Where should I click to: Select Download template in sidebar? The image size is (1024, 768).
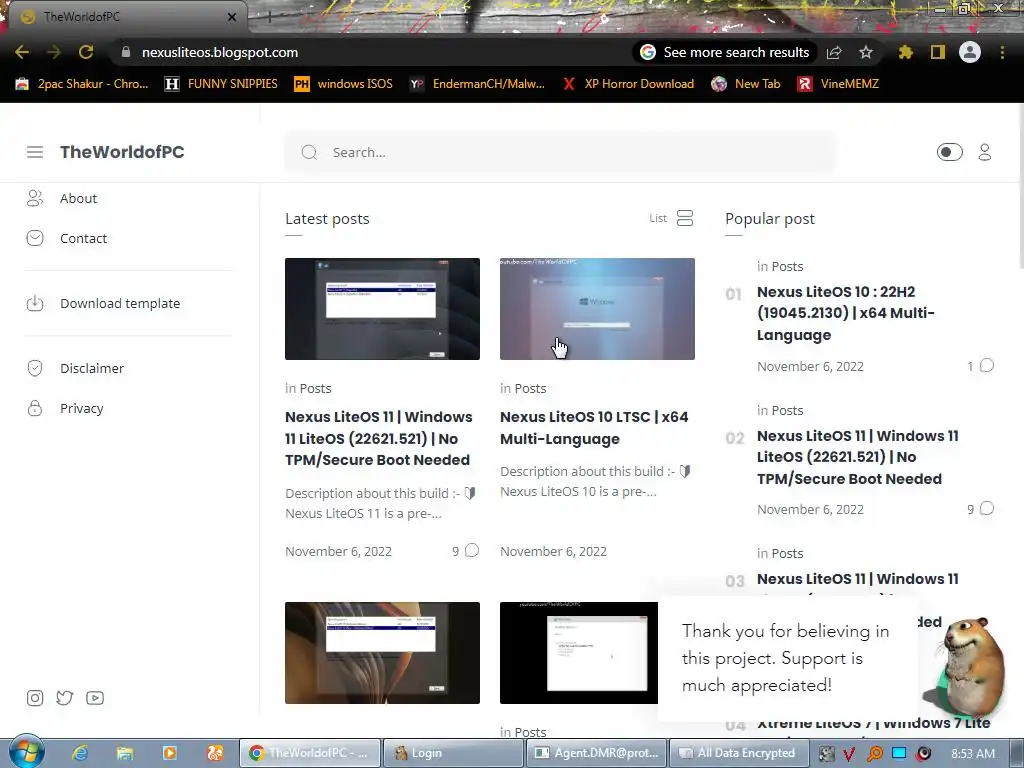[120, 304]
